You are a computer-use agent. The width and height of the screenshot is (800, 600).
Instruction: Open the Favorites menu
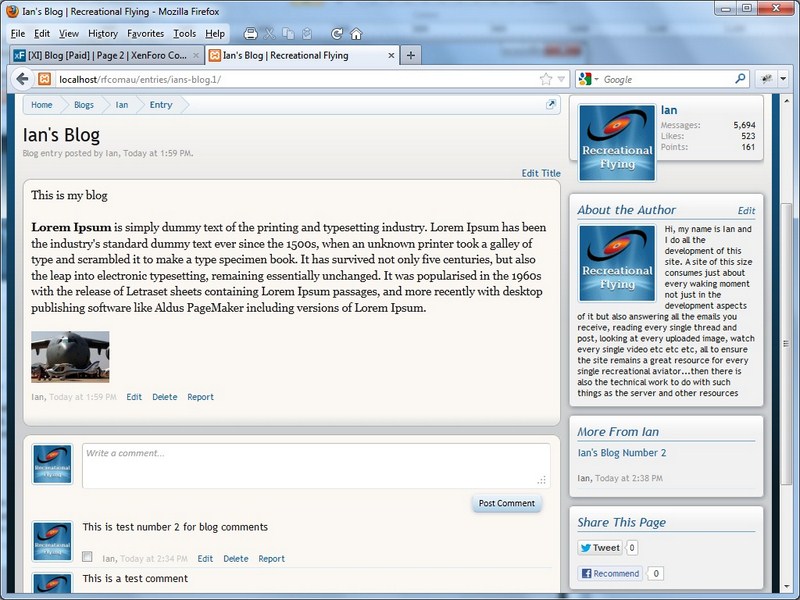[x=145, y=34]
